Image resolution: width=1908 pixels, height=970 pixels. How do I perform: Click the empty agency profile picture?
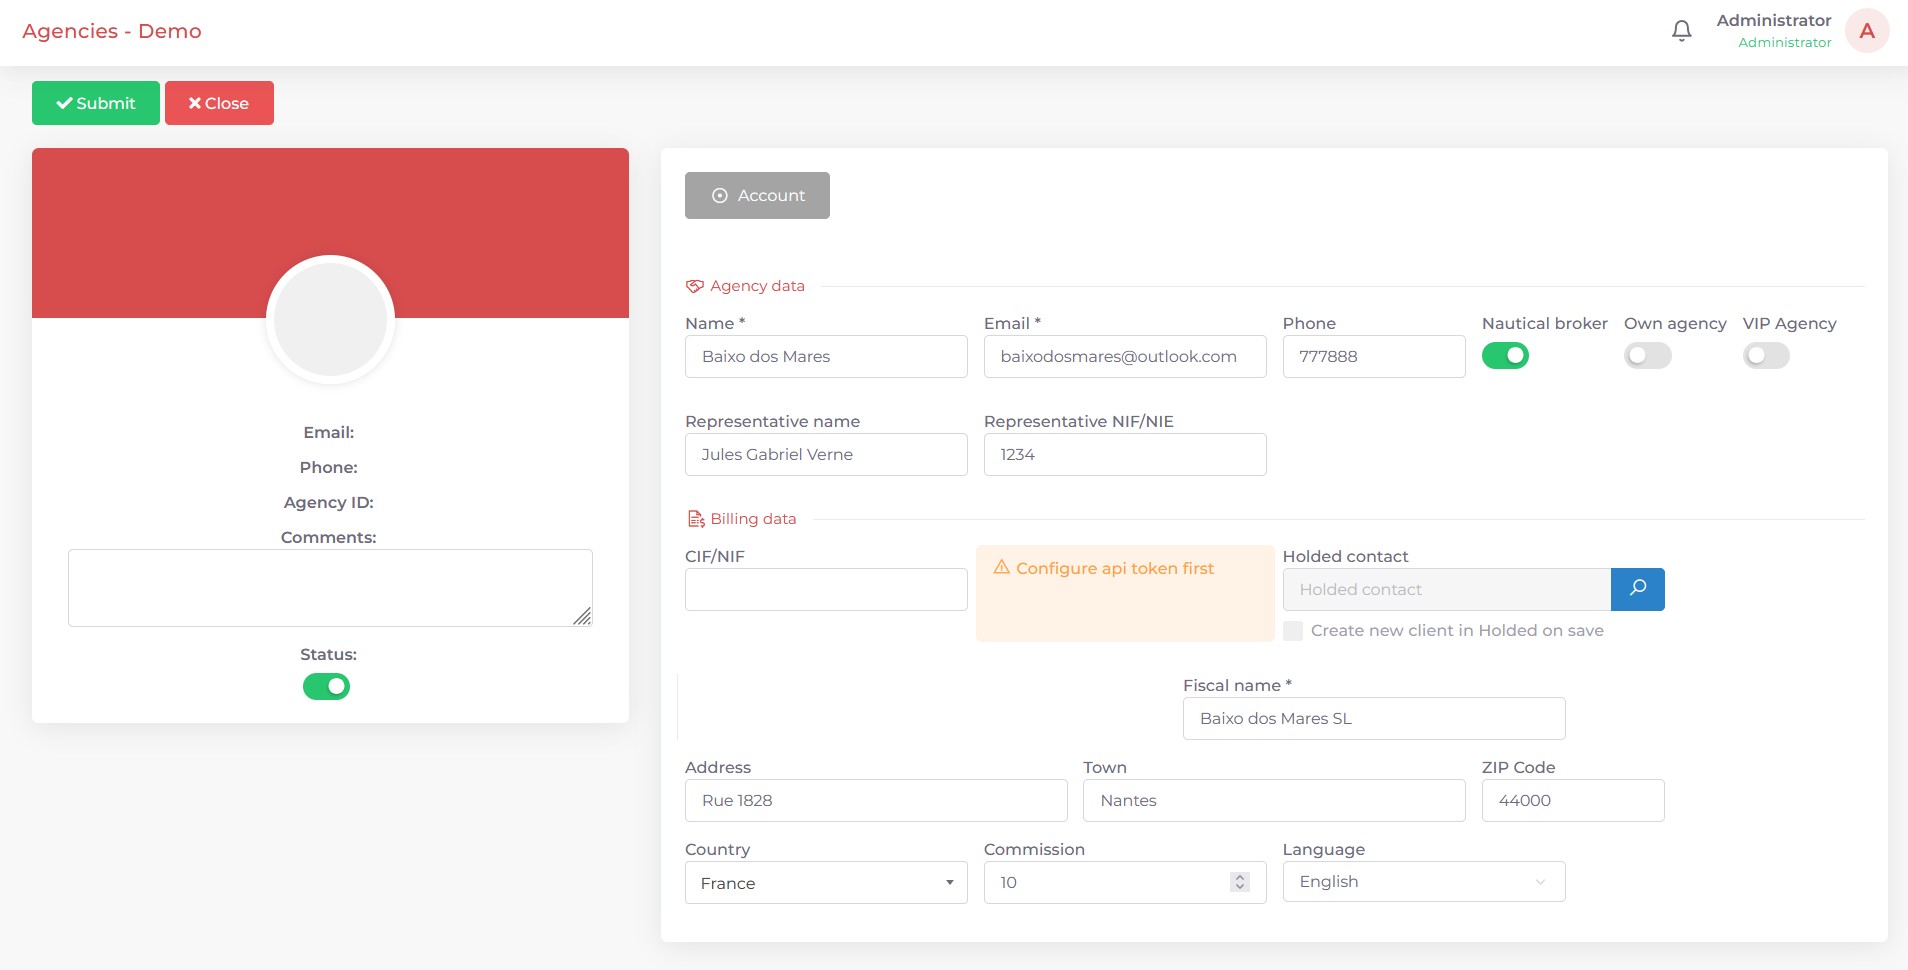[x=330, y=320]
